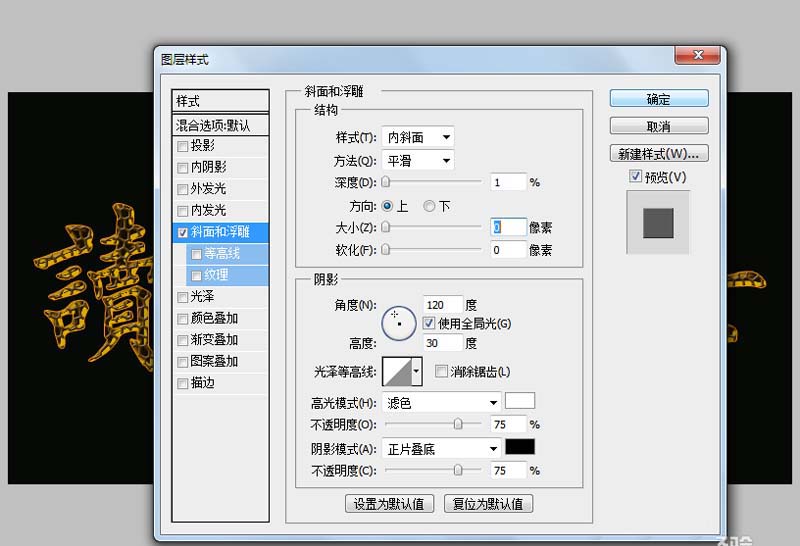Click the 高度 input field showing 30
The image size is (800, 546).
coord(443,342)
